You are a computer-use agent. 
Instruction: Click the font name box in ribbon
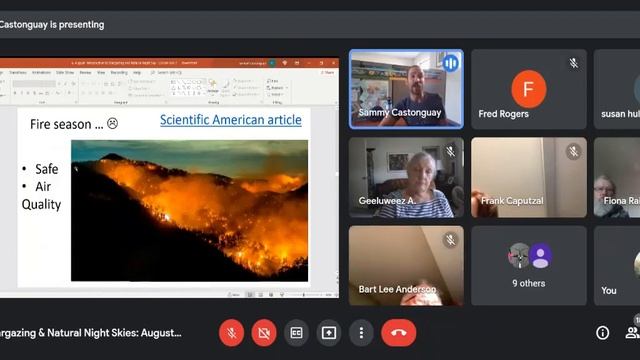tap(34, 84)
